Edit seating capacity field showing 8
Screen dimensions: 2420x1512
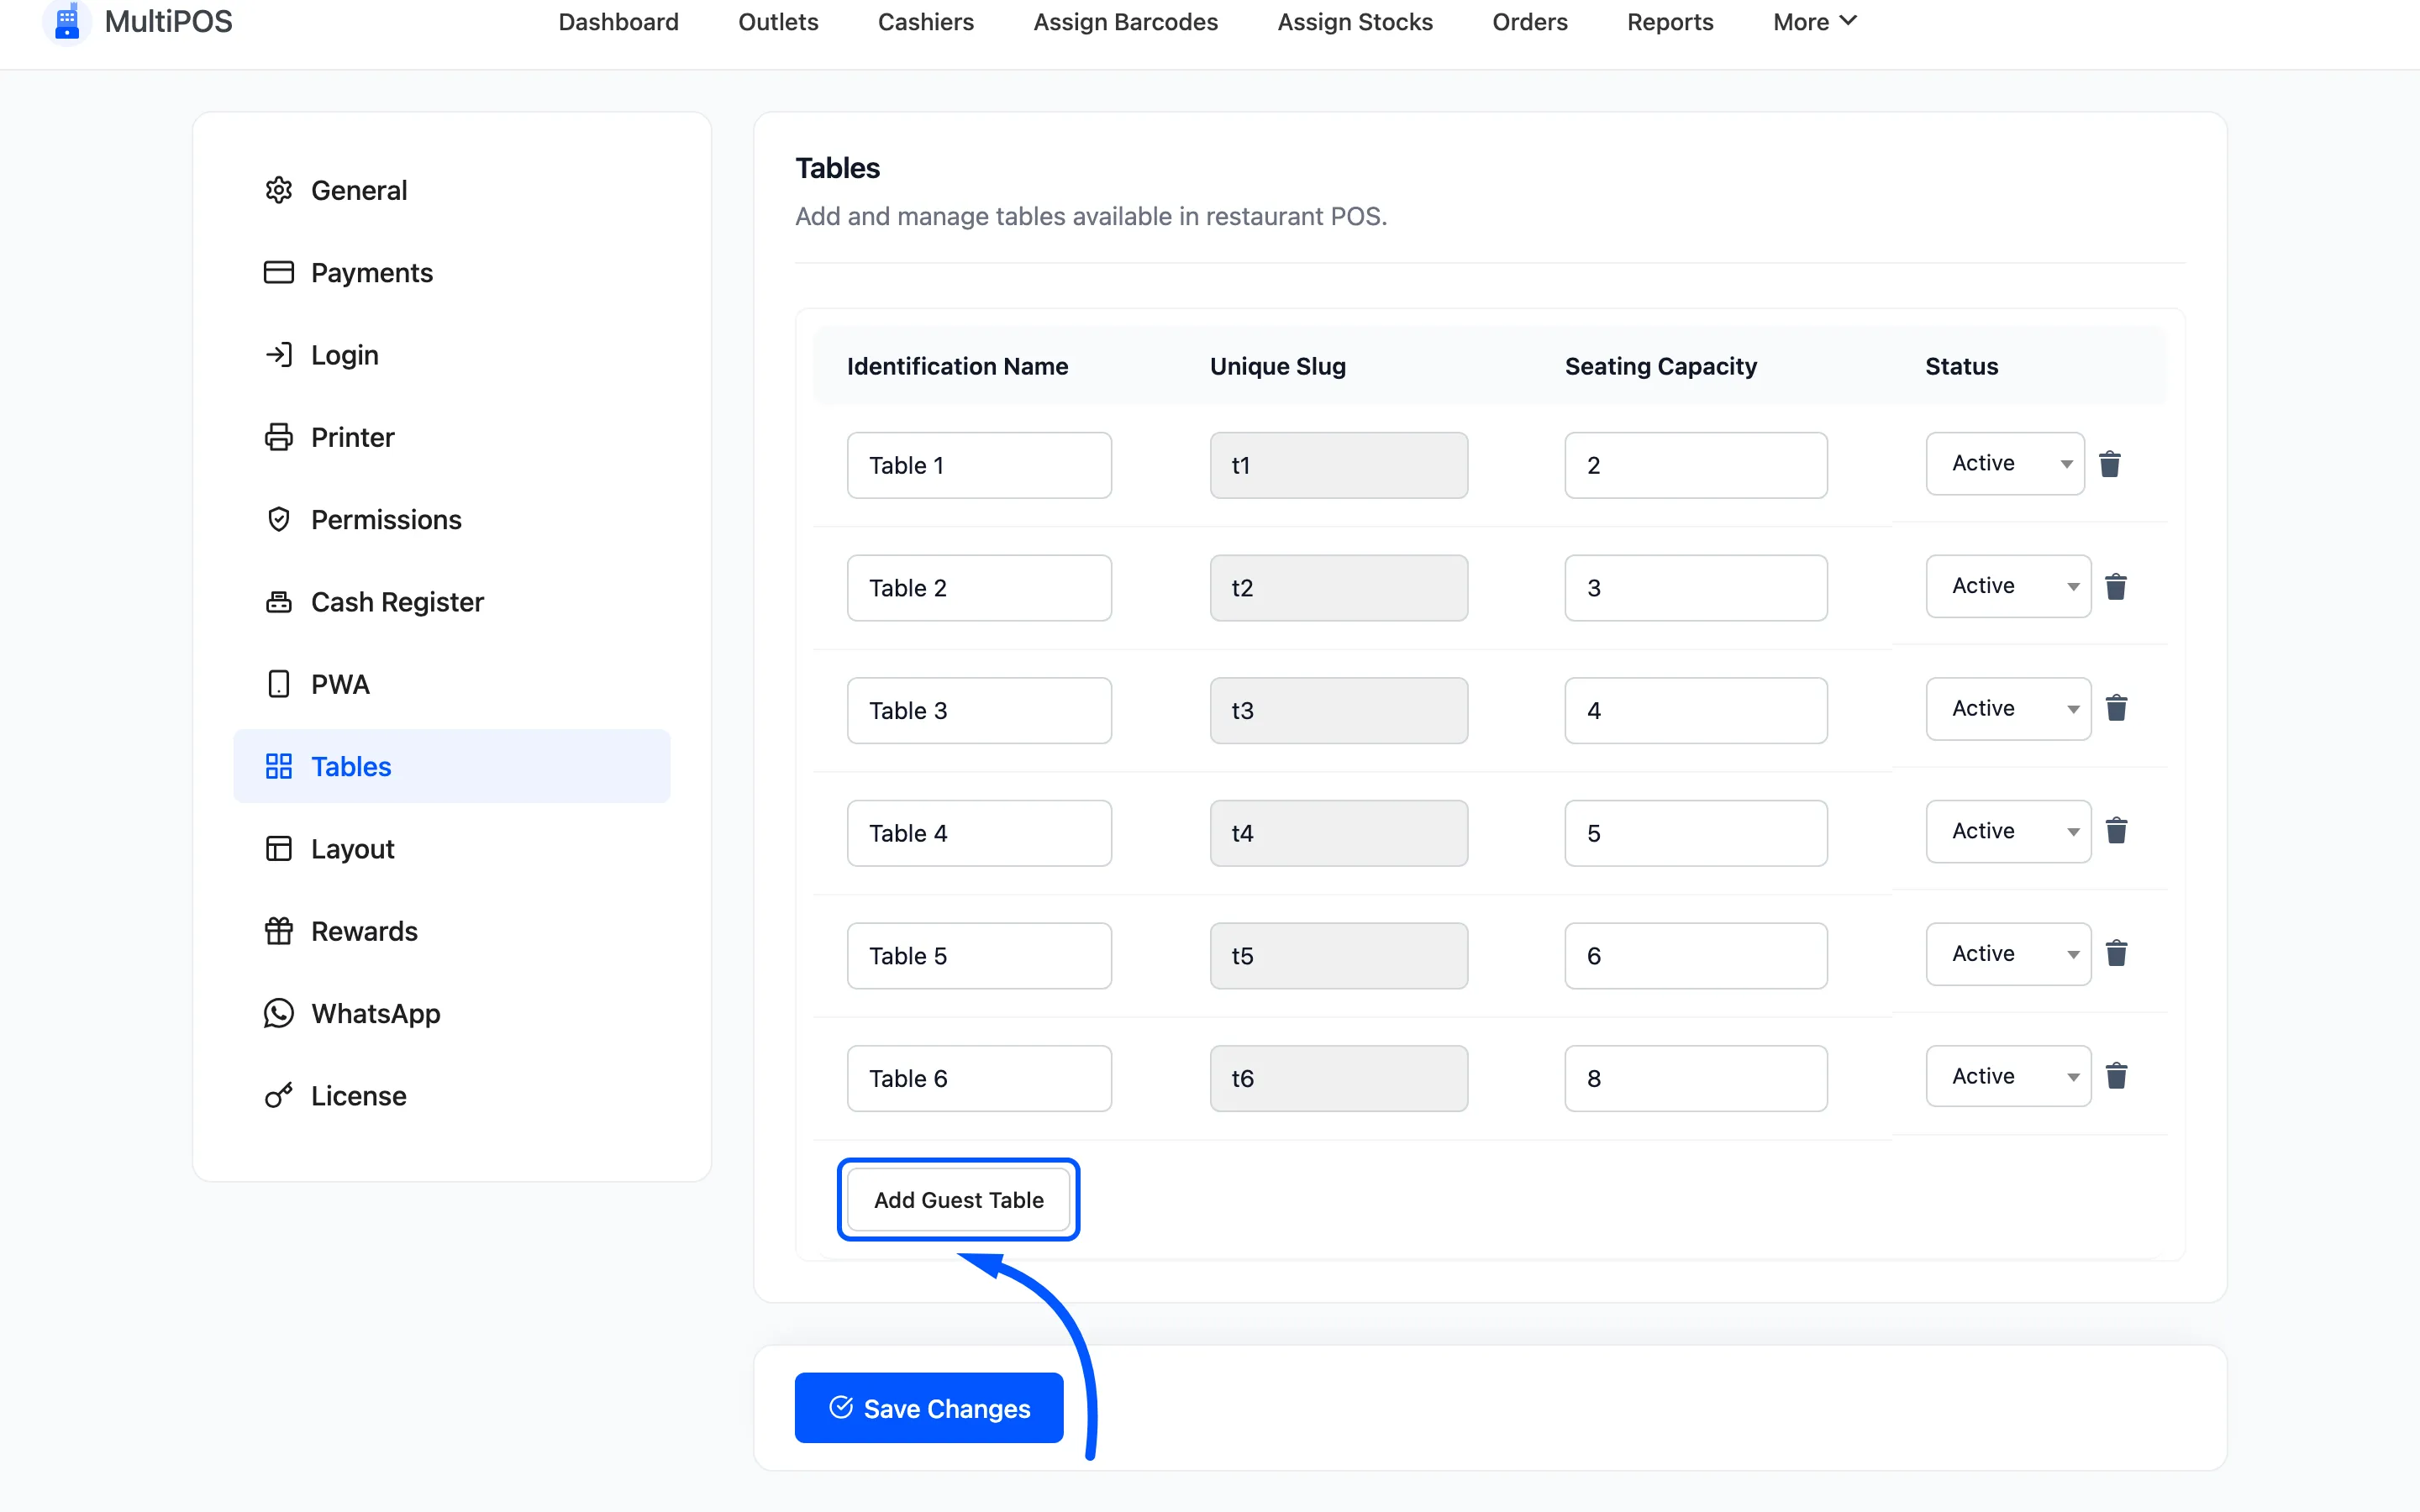[x=1696, y=1078]
